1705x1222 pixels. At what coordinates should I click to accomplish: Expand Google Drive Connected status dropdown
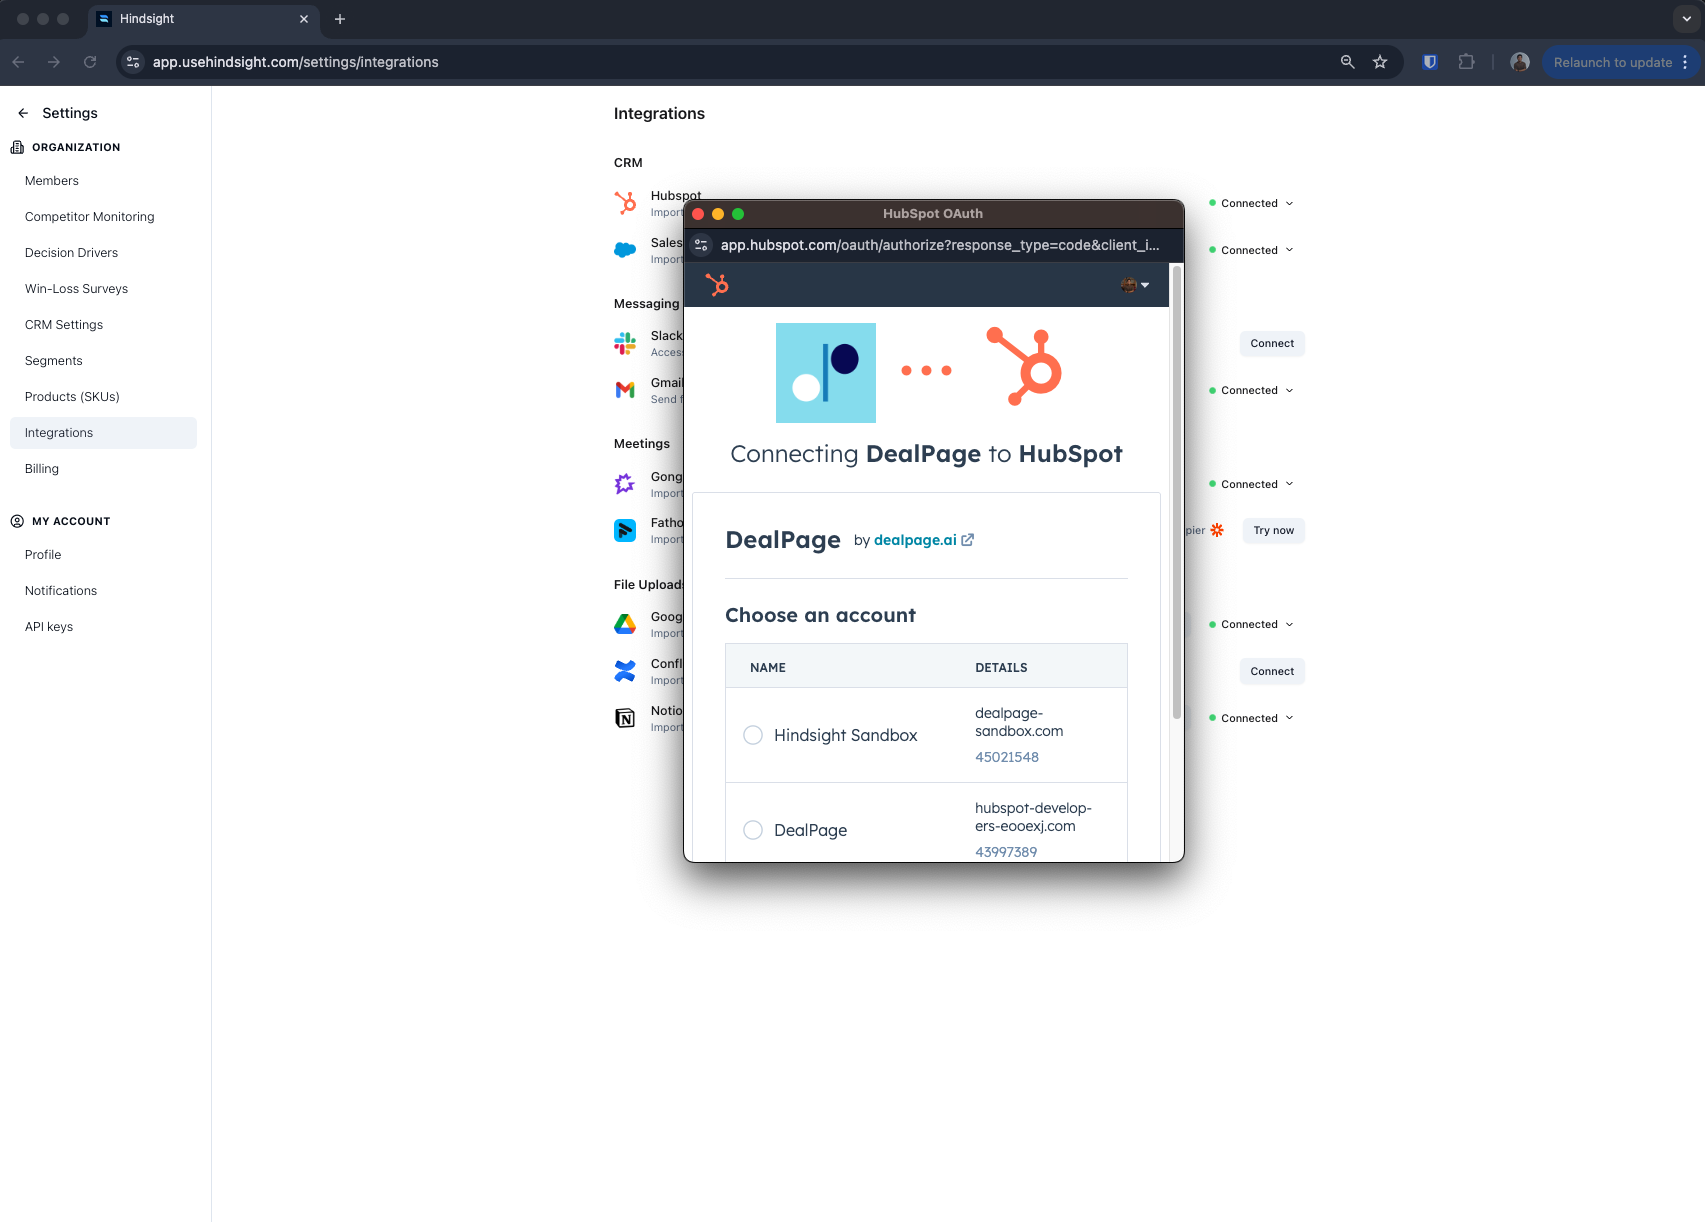(1251, 624)
